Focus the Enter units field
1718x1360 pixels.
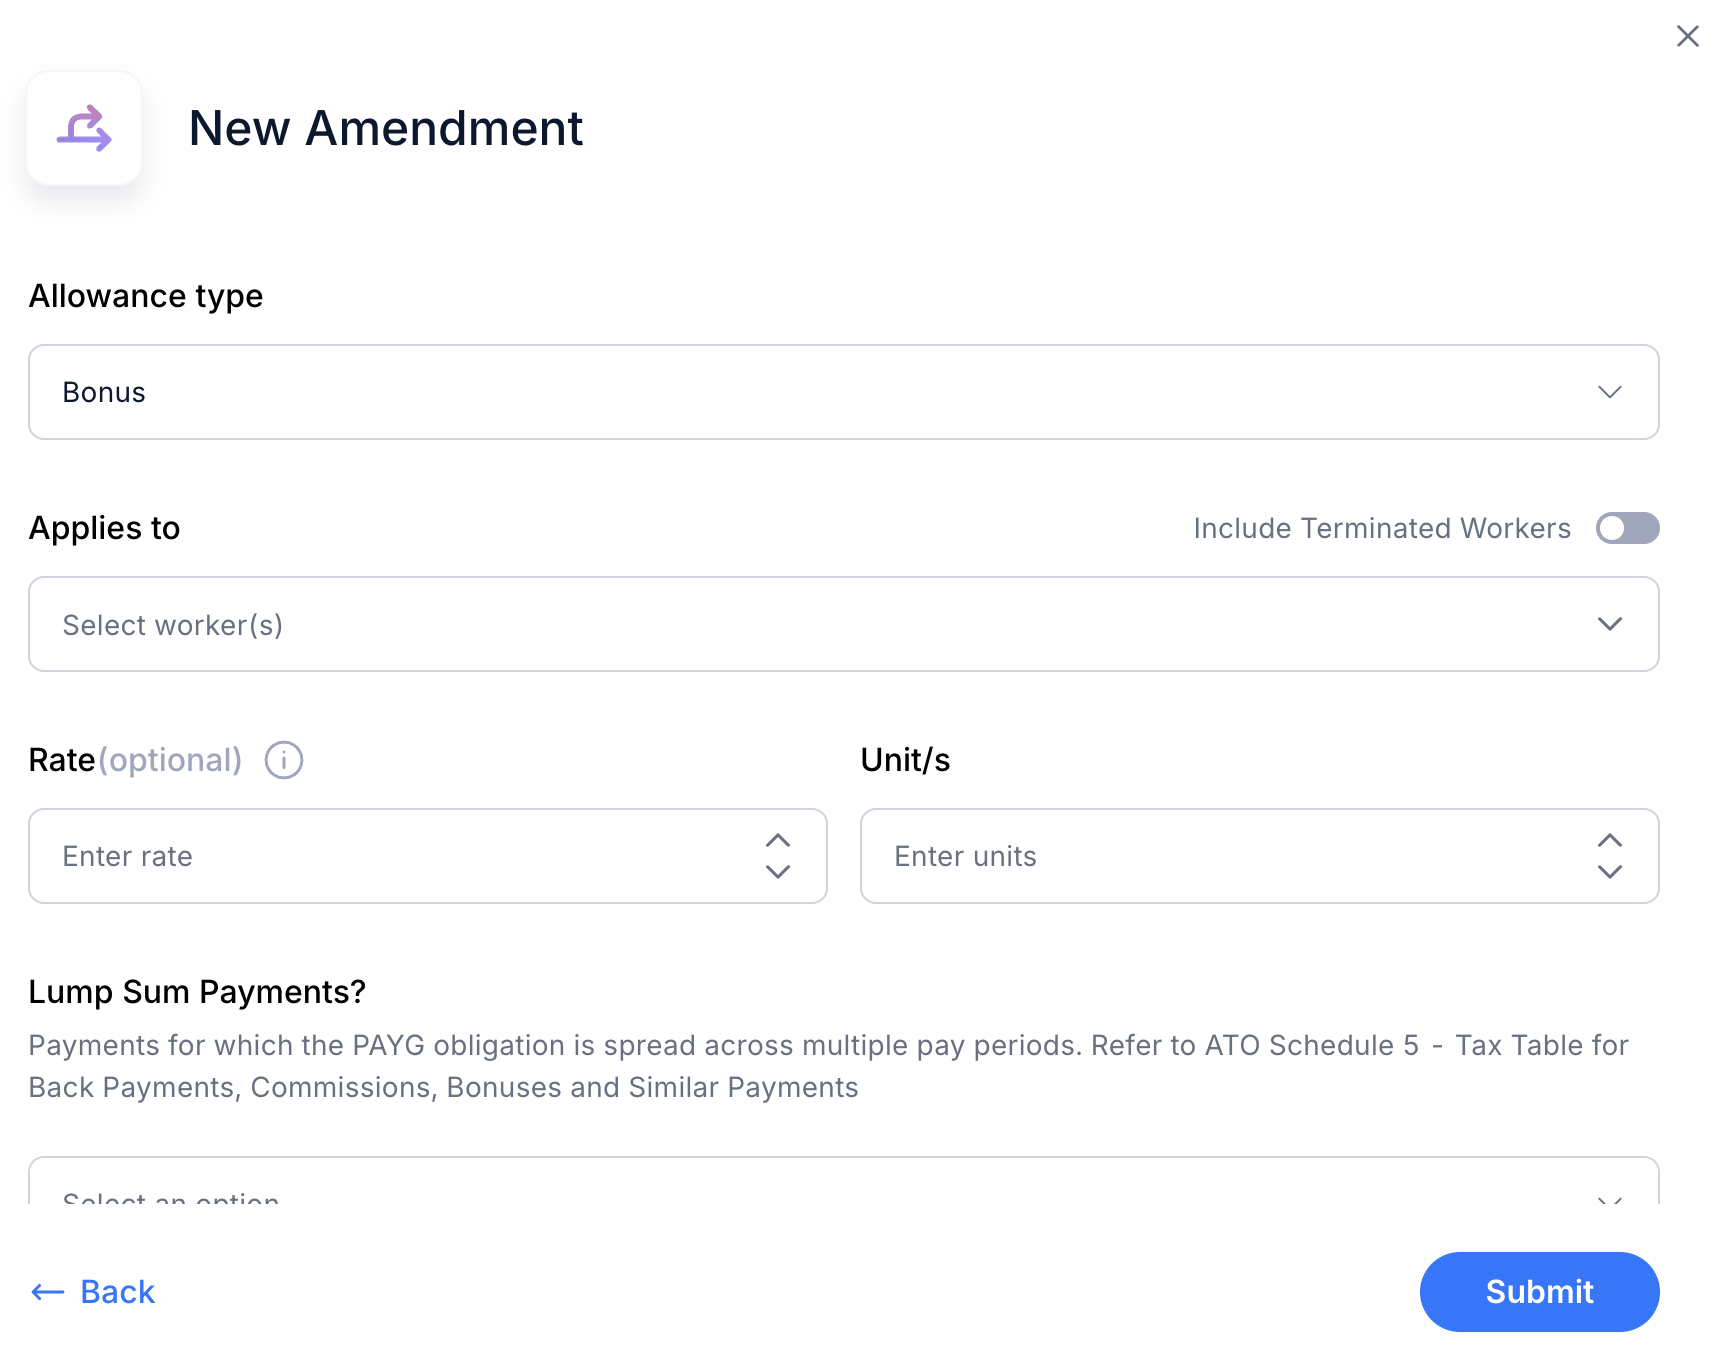coord(1227,856)
